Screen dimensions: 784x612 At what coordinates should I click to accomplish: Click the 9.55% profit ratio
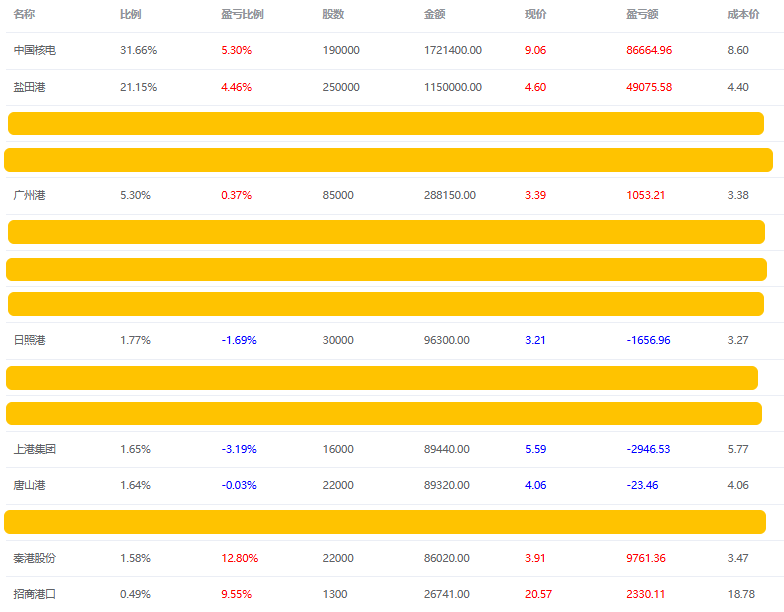click(x=236, y=594)
